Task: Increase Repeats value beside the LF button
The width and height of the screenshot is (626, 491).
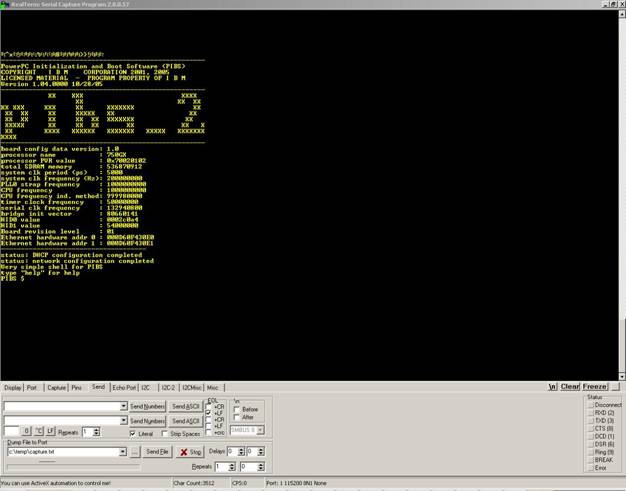Action: pyautogui.click(x=96, y=430)
